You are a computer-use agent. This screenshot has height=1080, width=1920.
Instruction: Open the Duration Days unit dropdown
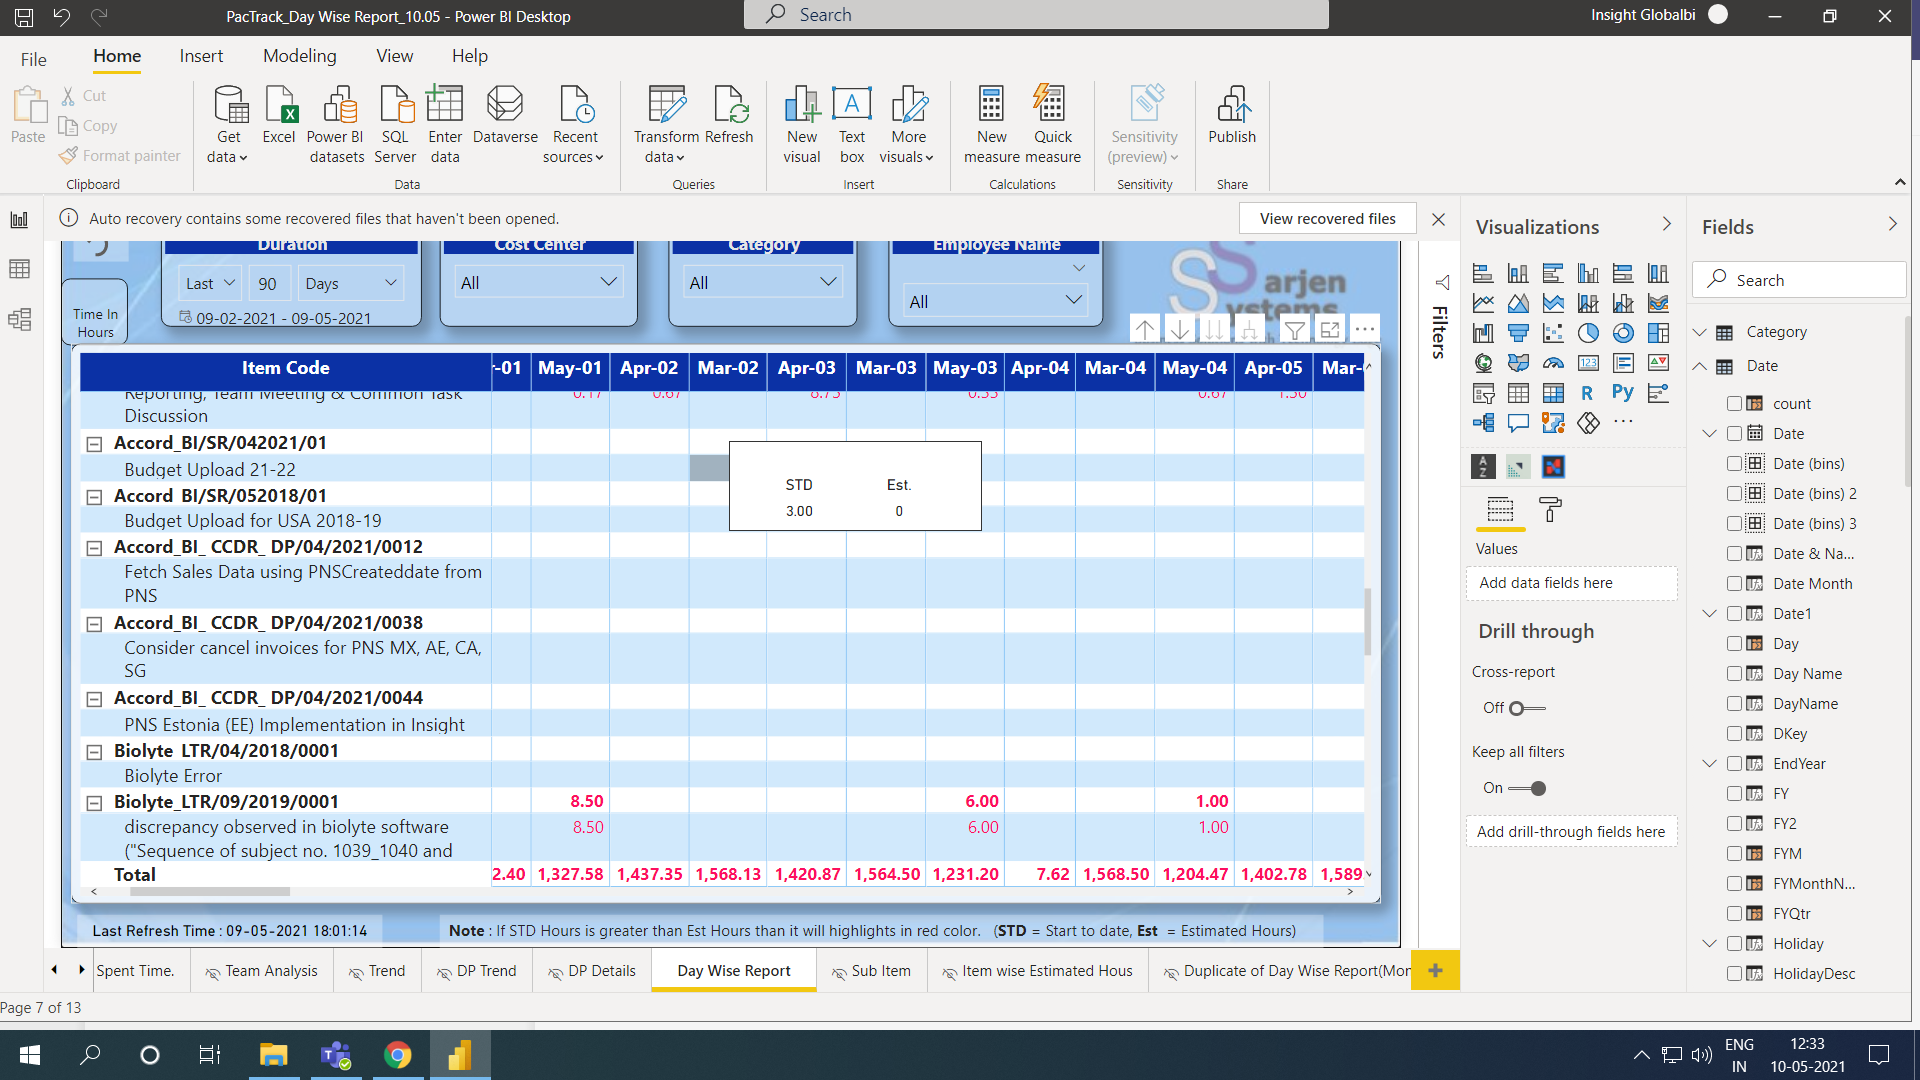[x=350, y=284]
